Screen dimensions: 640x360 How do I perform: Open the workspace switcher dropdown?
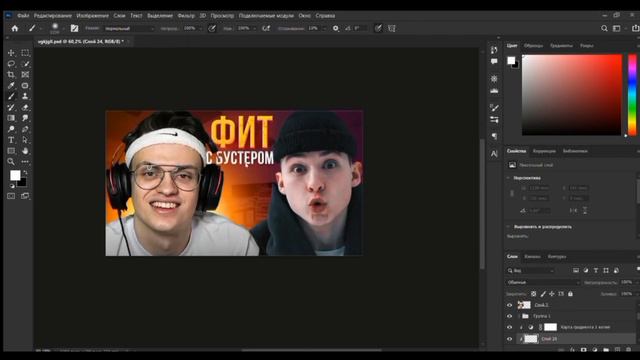(618, 28)
